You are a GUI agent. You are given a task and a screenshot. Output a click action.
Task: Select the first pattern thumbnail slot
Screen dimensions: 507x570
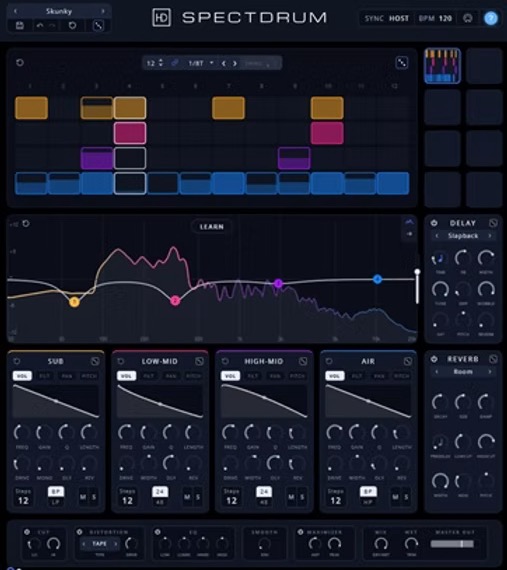point(442,66)
